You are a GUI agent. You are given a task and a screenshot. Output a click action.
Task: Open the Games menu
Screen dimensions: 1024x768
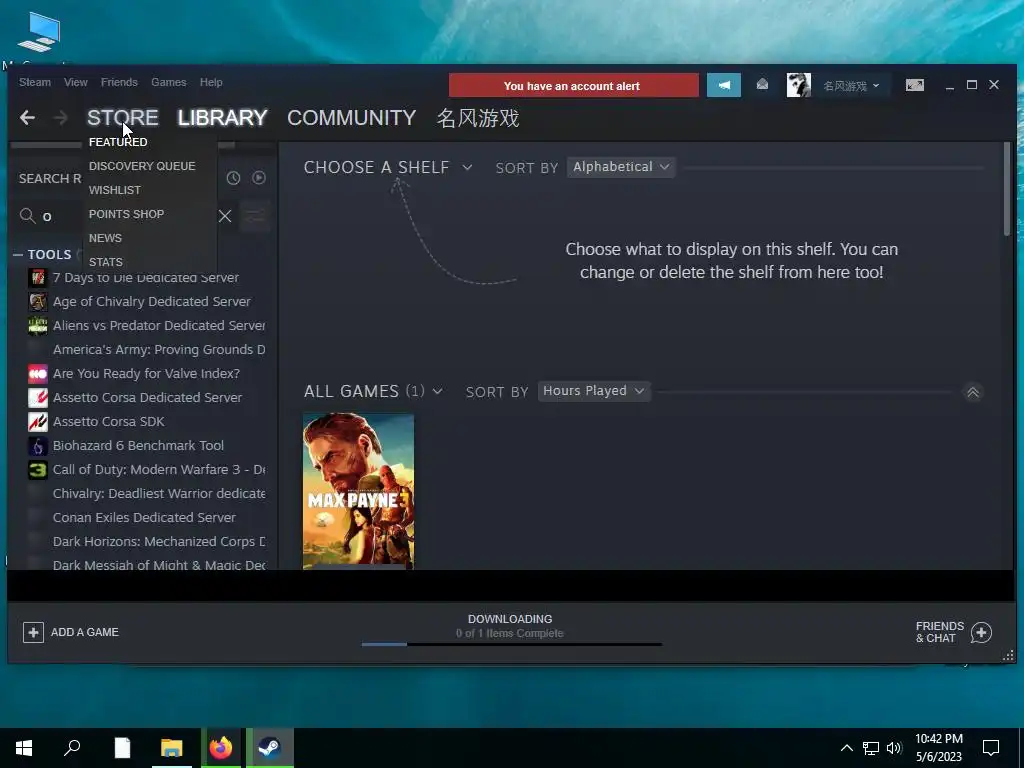pyautogui.click(x=168, y=82)
